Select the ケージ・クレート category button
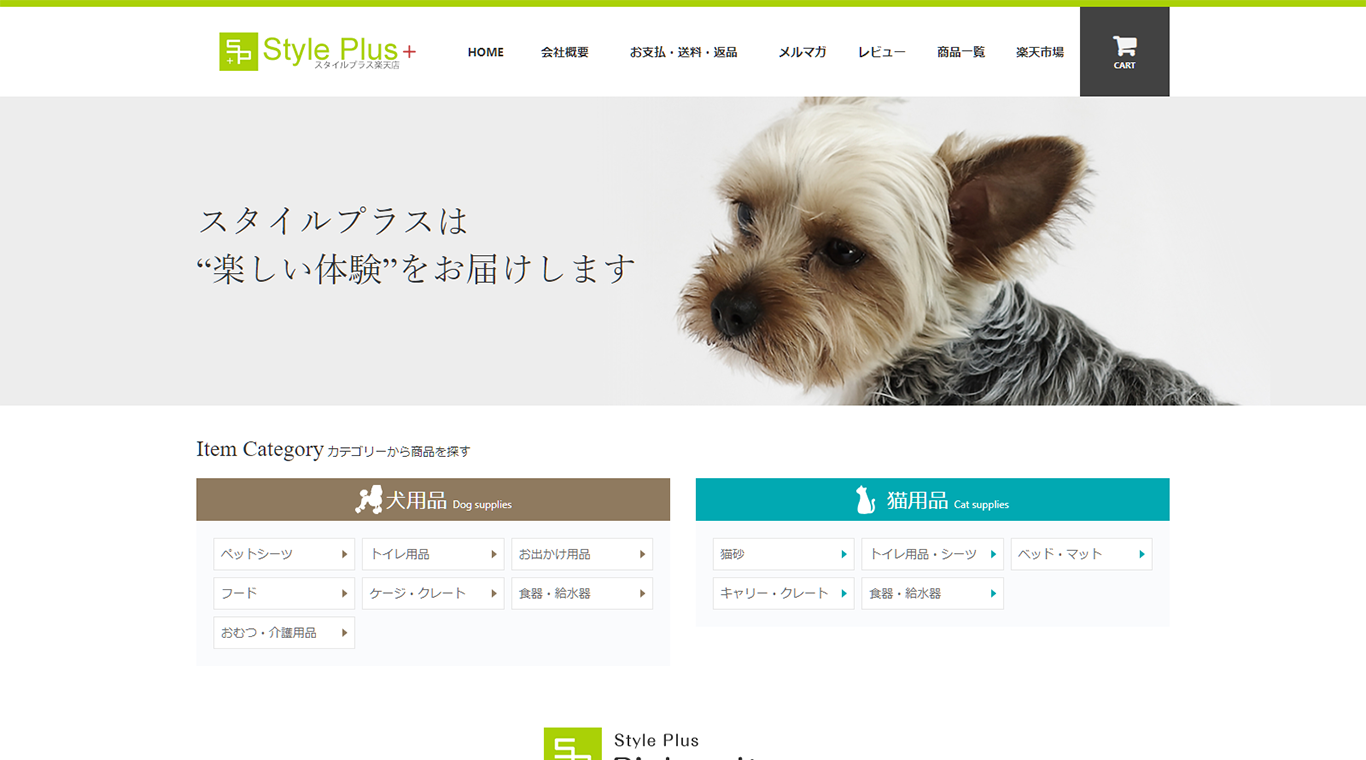1366x760 pixels. (433, 593)
